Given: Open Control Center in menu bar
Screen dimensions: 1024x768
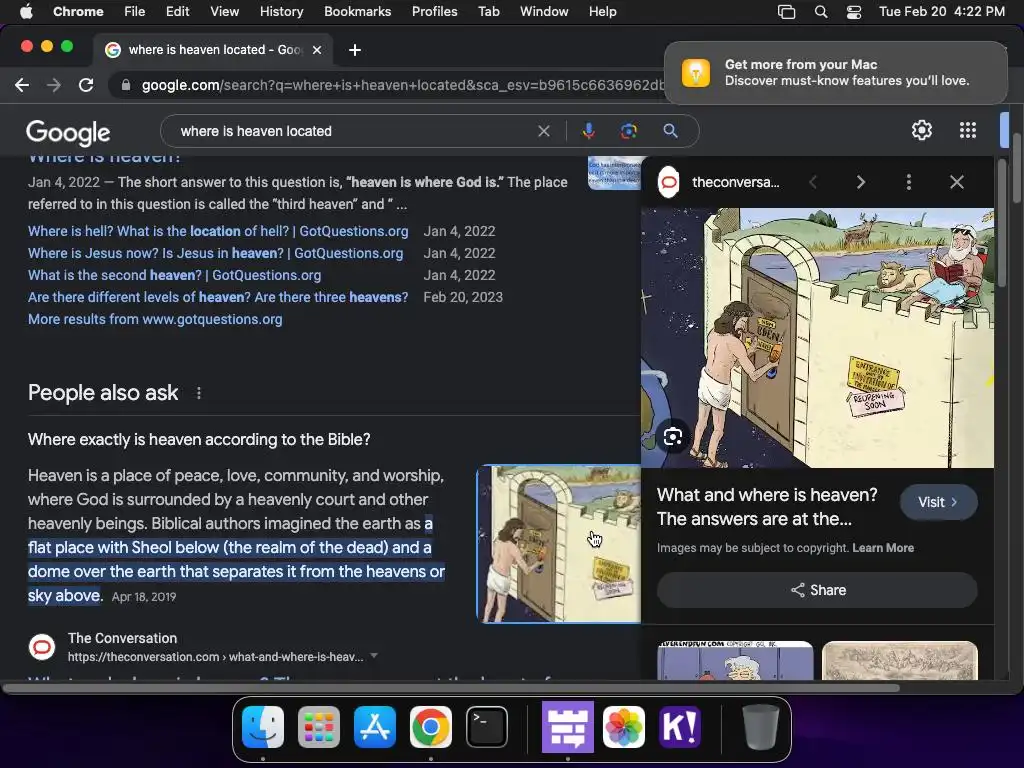Looking at the screenshot, I should (854, 12).
